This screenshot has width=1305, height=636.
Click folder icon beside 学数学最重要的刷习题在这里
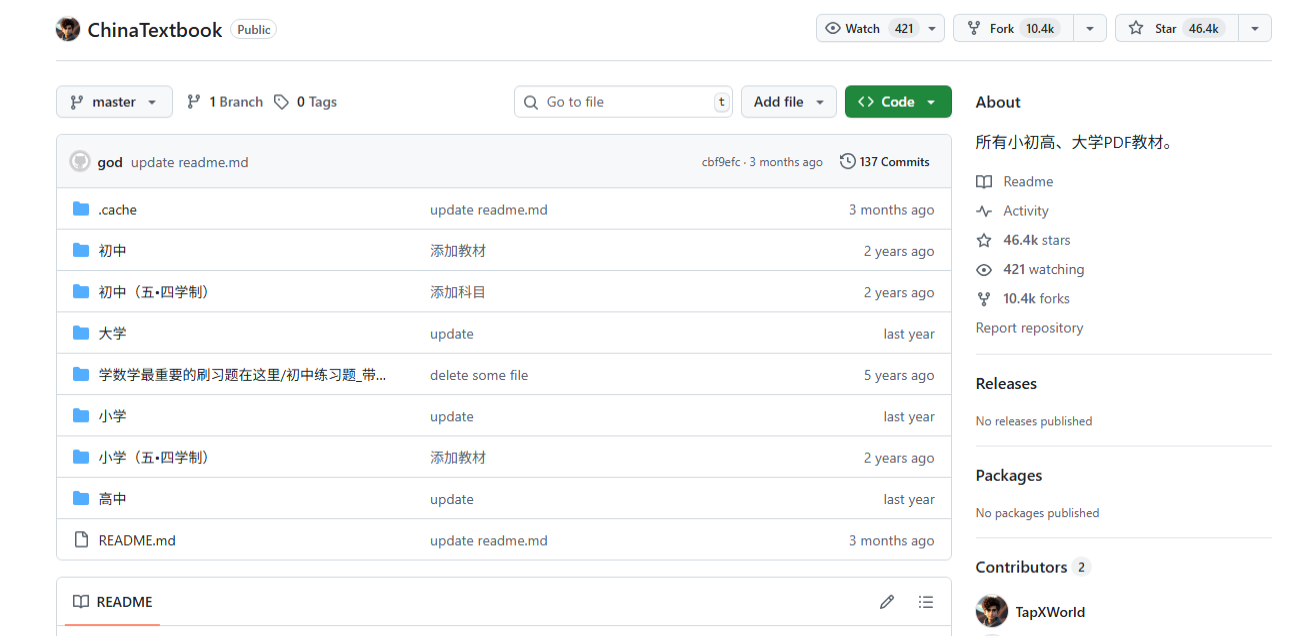point(81,374)
